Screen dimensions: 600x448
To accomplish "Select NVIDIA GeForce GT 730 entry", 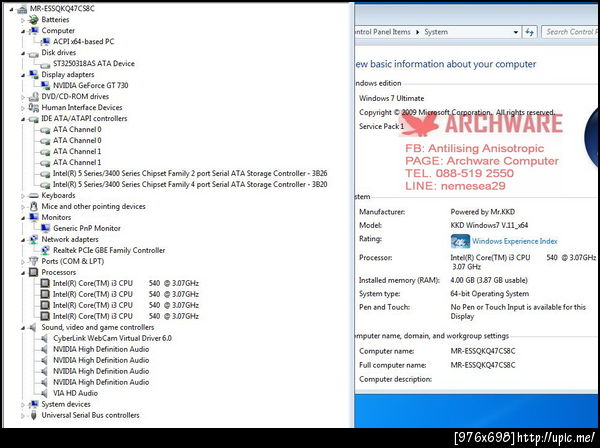I will tap(90, 85).
